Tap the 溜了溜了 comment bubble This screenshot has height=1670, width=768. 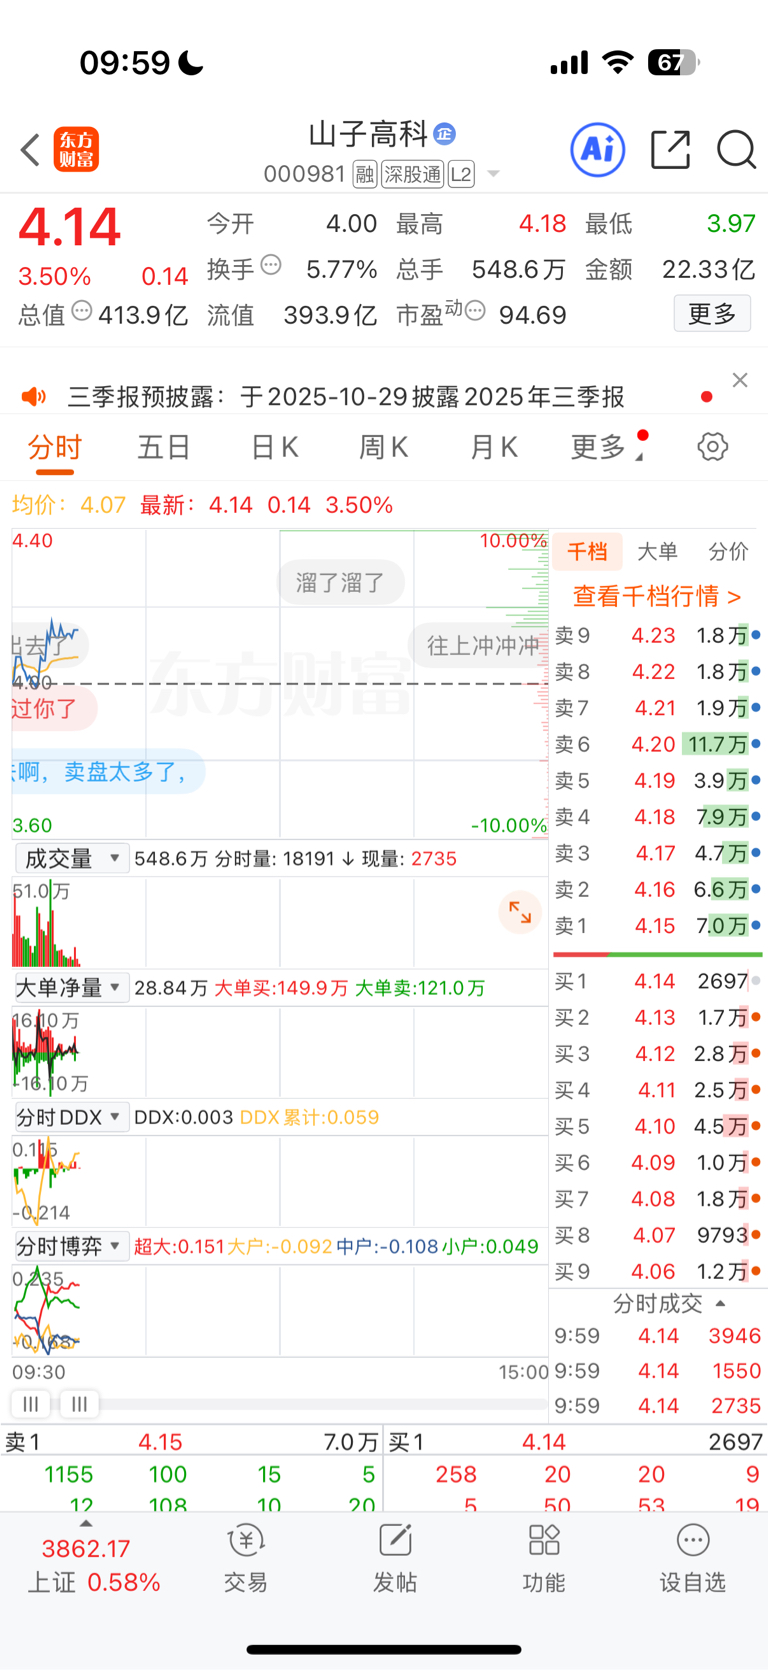[x=341, y=582]
